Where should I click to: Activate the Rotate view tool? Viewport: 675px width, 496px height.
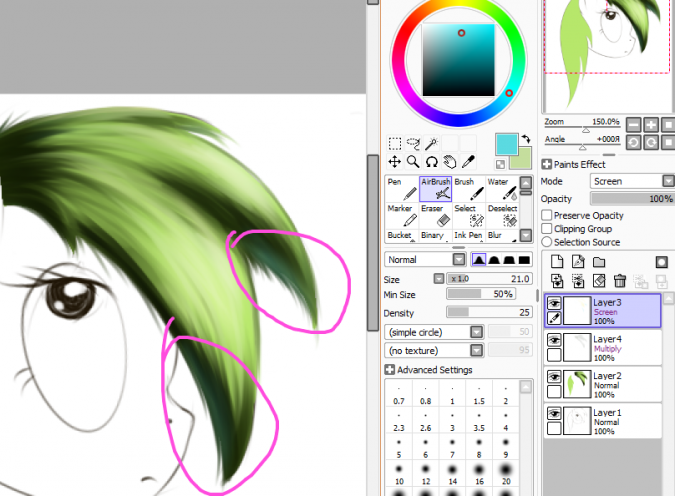431,161
